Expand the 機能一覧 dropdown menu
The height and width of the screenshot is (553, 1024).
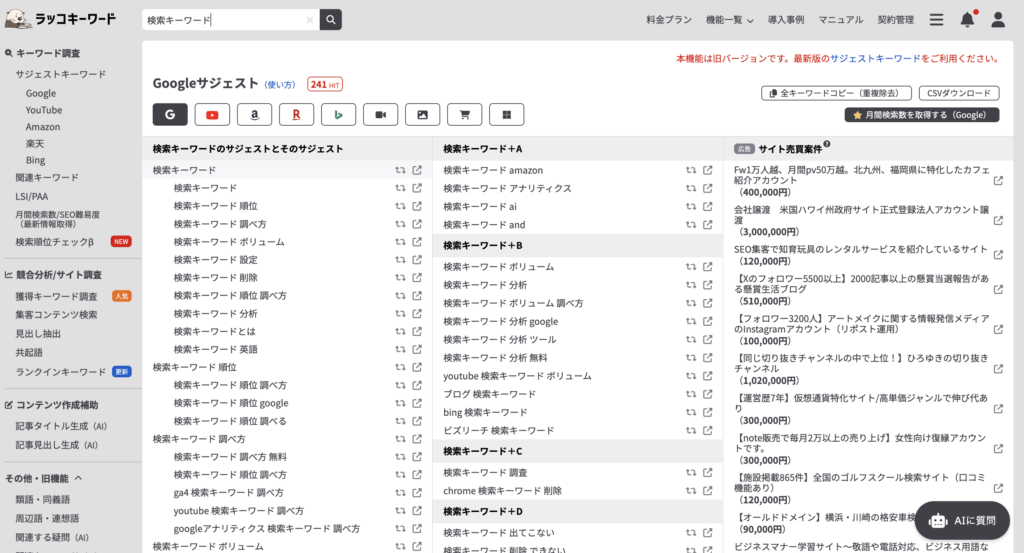[x=729, y=20]
